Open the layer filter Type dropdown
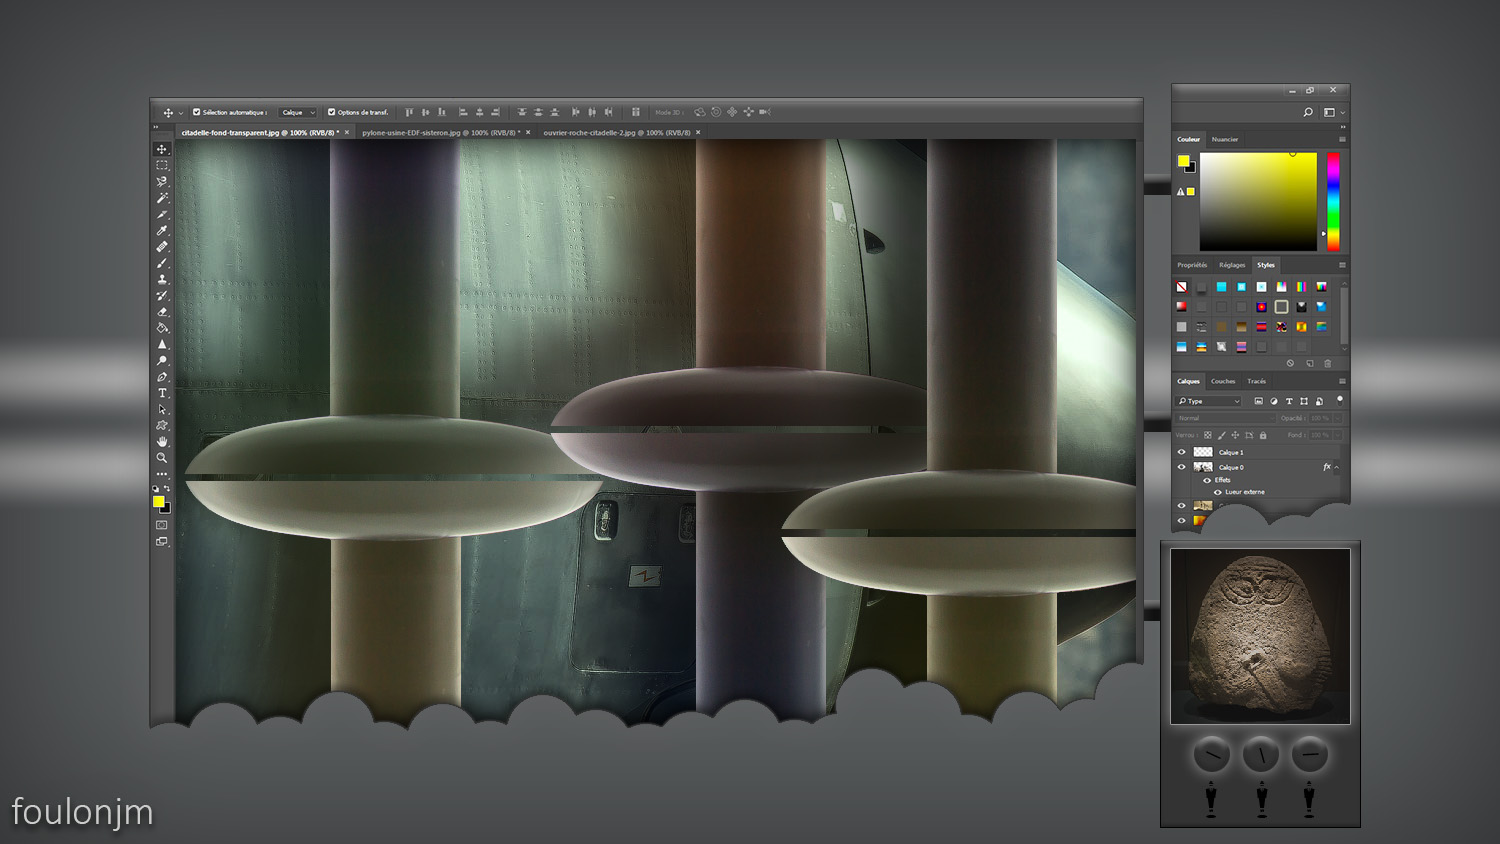 pos(1209,401)
